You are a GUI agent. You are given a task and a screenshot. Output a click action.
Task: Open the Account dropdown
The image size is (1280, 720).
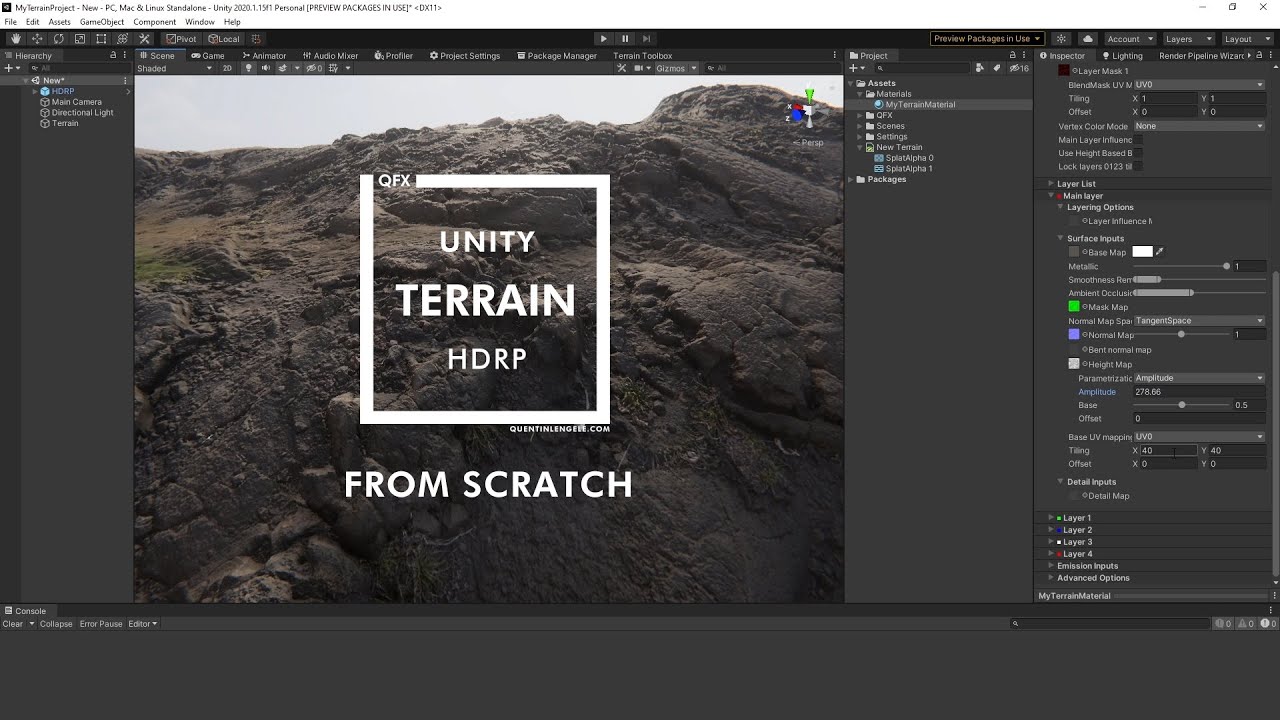(x=1129, y=39)
